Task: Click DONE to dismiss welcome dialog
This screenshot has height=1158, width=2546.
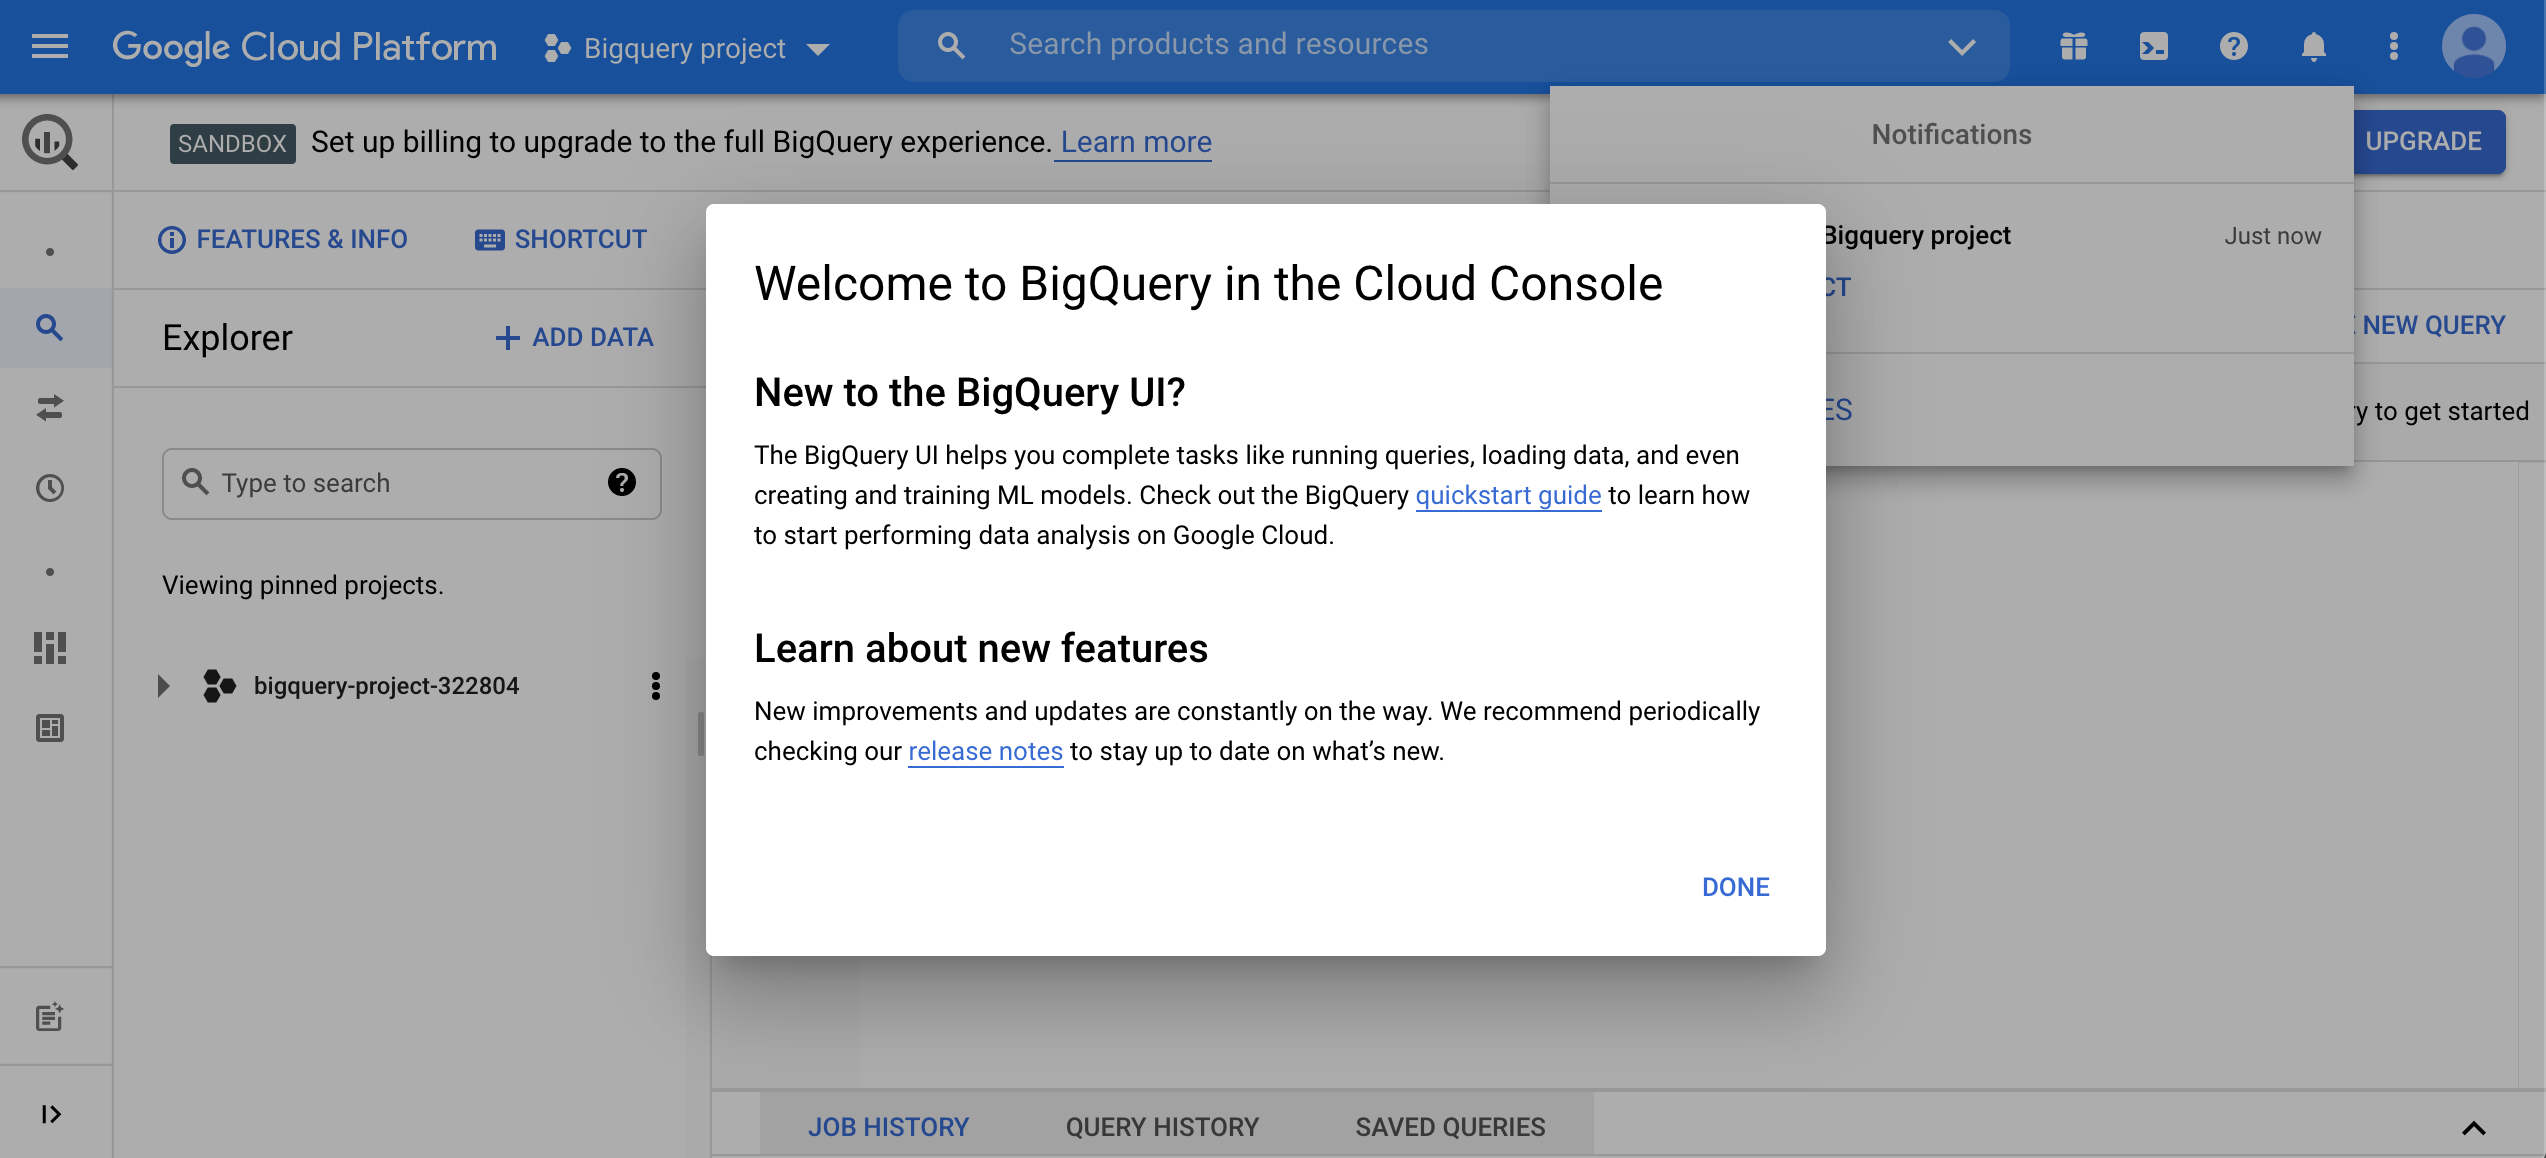Action: 1736,887
